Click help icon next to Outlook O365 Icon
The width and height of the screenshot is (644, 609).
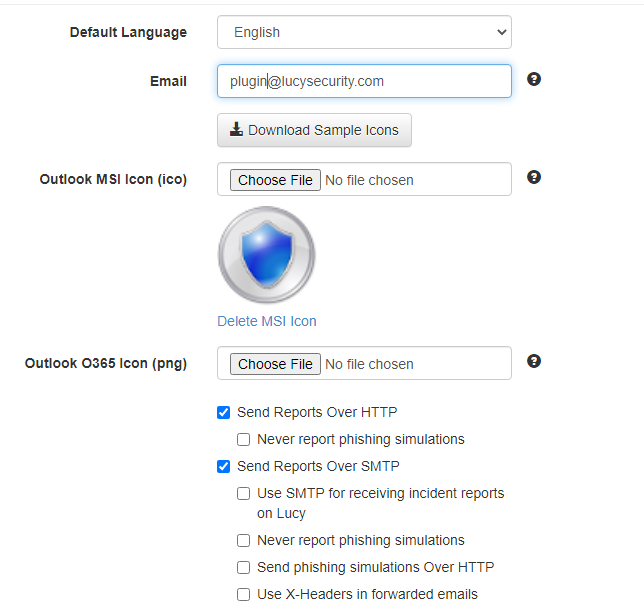pyautogui.click(x=534, y=361)
